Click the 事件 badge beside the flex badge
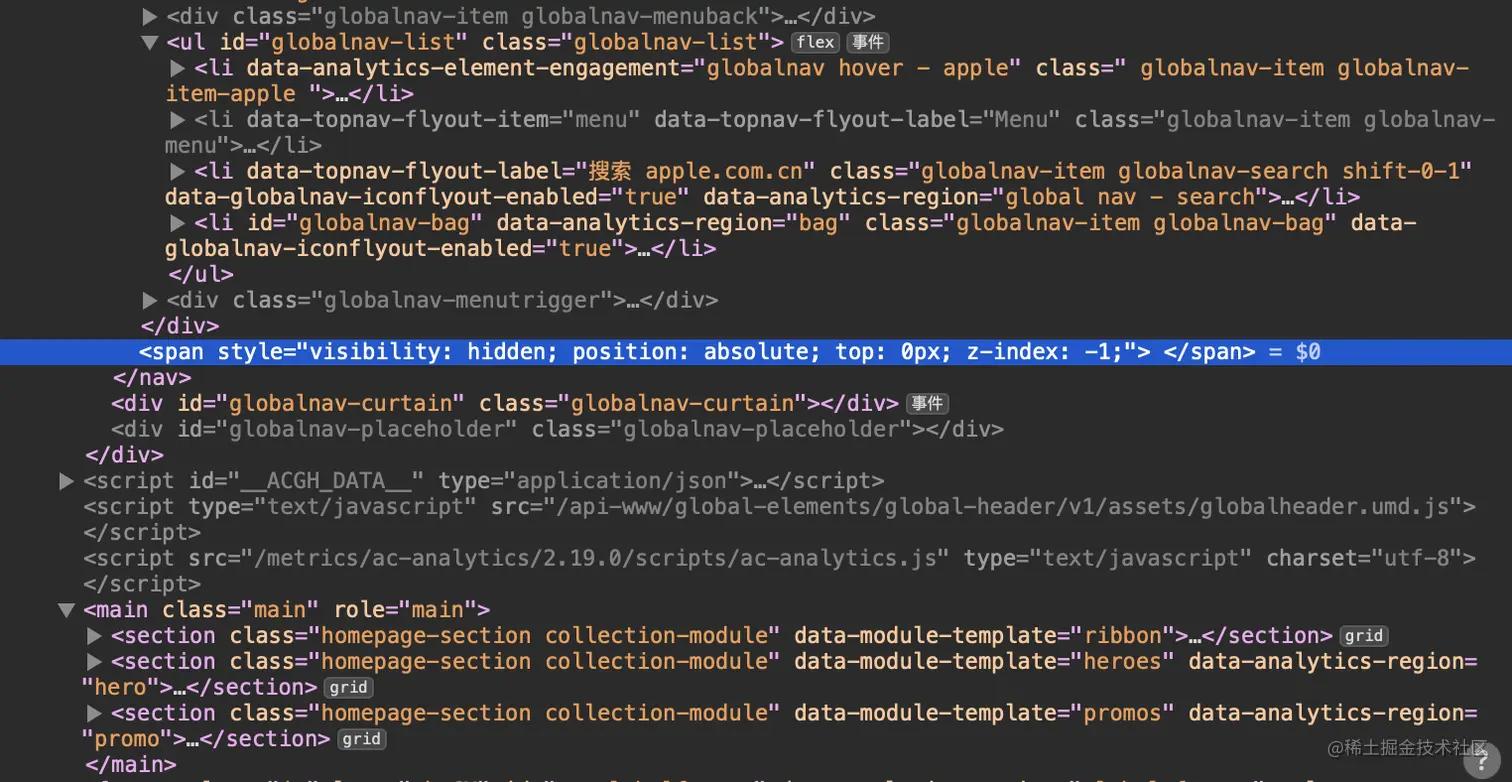The height and width of the screenshot is (782, 1512). coord(868,42)
